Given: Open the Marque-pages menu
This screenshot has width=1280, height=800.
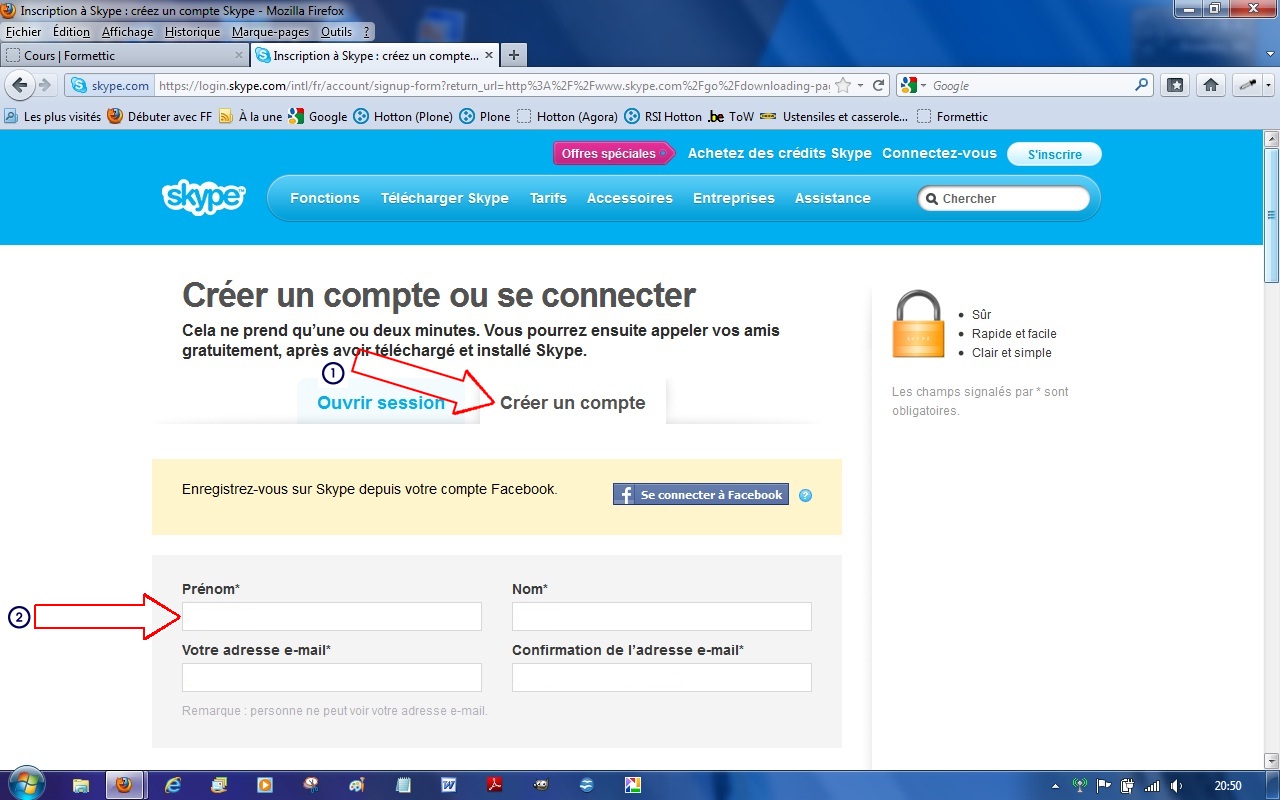Looking at the screenshot, I should coord(270,32).
